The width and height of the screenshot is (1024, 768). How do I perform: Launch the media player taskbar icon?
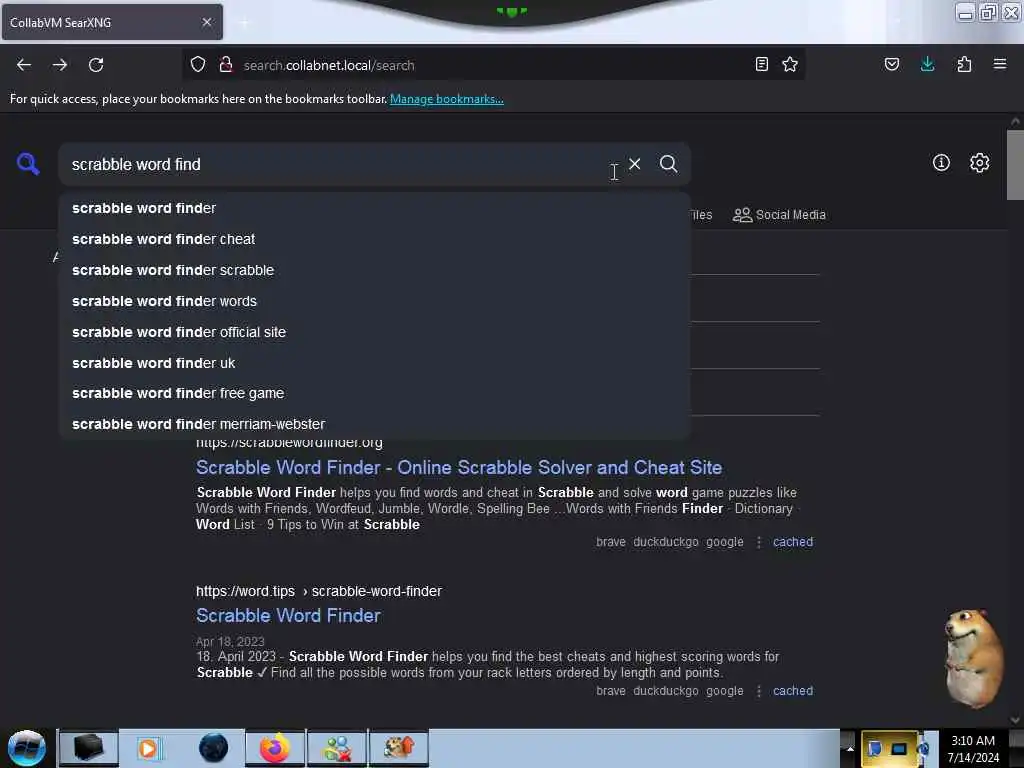(148, 748)
